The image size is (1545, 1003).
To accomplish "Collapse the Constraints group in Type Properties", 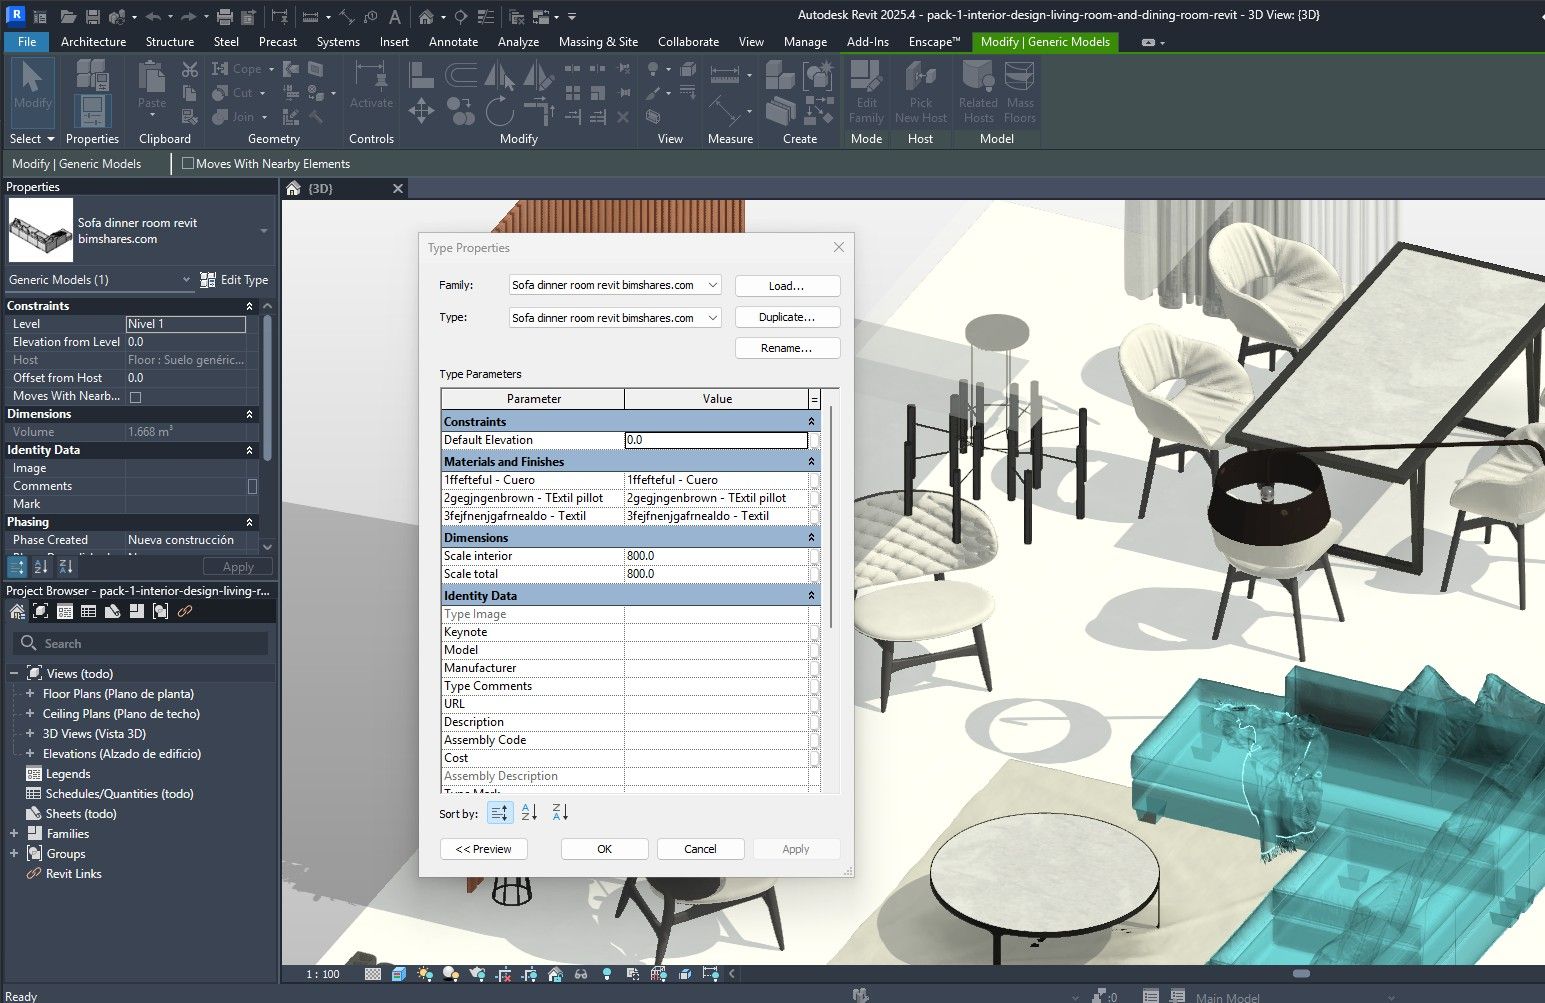I will coord(811,422).
